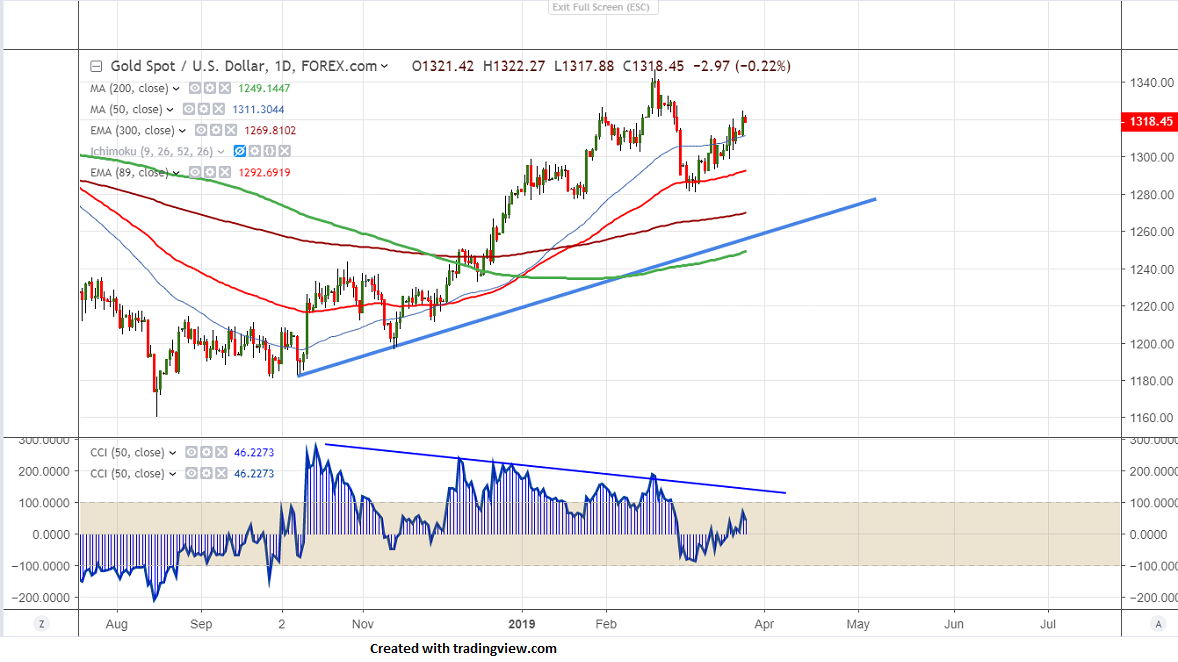Click the Aug label on time axis
1178x662 pixels.
(x=116, y=624)
